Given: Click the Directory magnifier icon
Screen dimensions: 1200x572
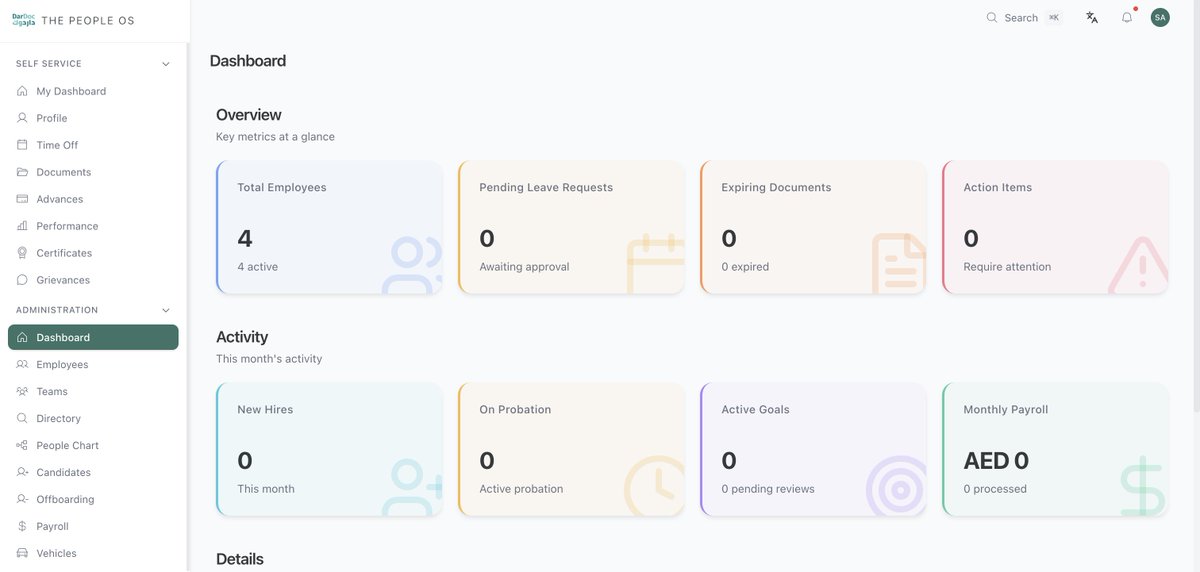Looking at the screenshot, I should pos(22,419).
